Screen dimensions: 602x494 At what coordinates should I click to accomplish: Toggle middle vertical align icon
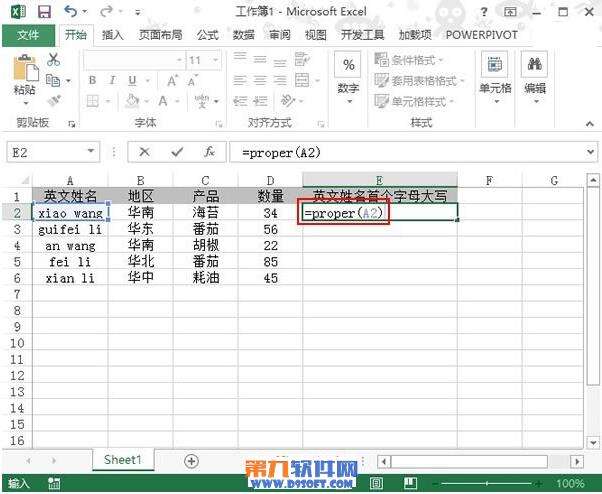260,59
